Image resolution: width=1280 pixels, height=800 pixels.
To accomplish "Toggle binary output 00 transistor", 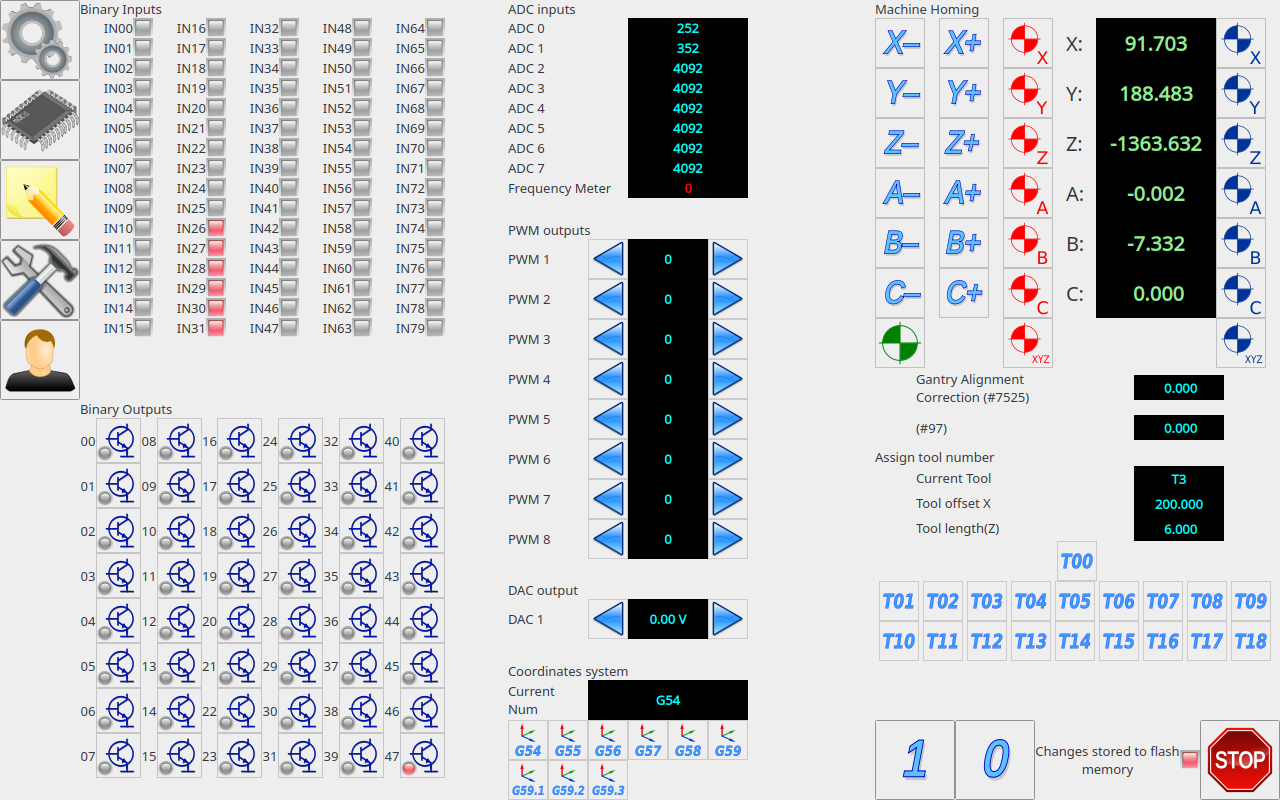I will pos(119,441).
